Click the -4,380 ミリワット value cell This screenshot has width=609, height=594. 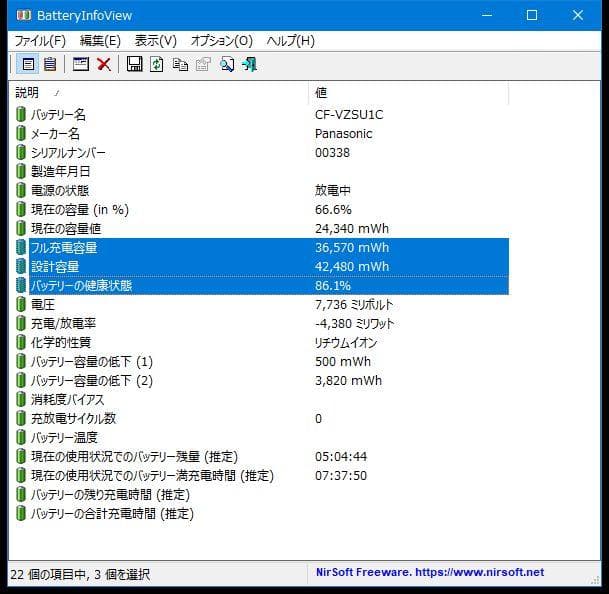point(354,324)
